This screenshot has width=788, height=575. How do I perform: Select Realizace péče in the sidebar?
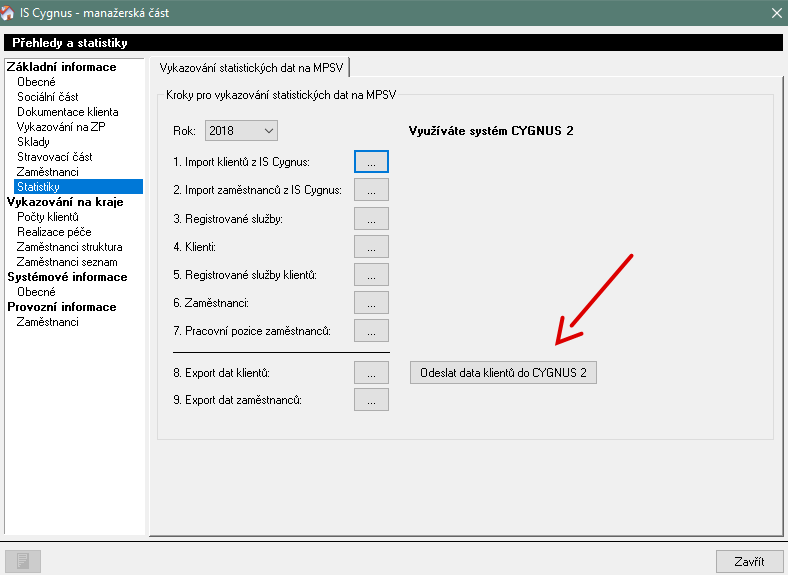(54, 232)
